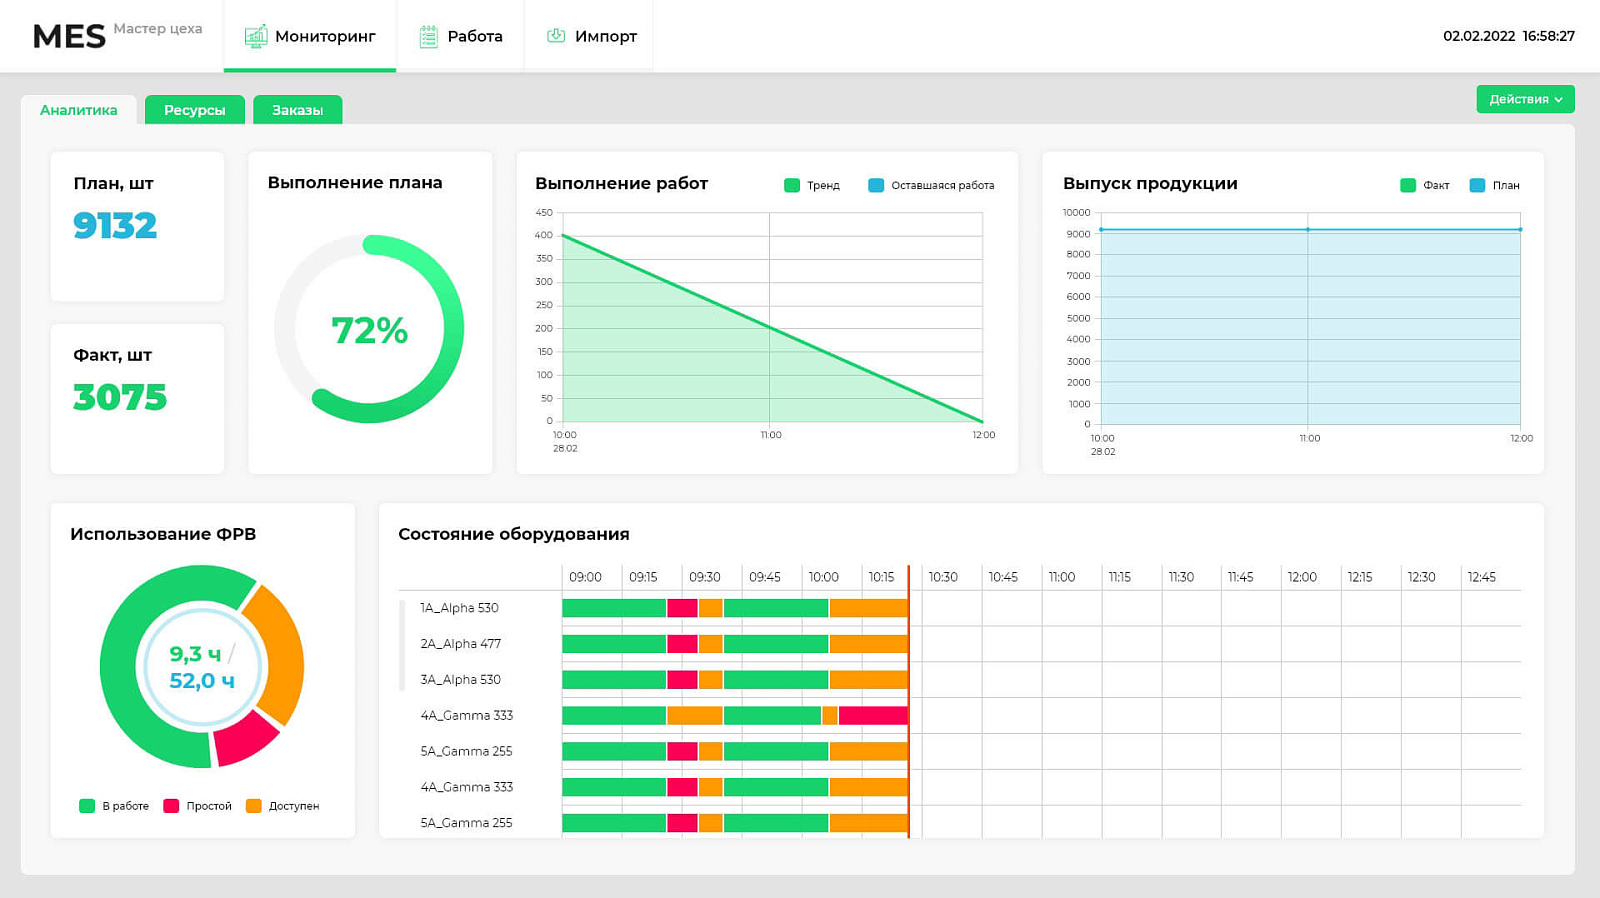Click the Мастер цеха label
The height and width of the screenshot is (898, 1600).
coord(158,28)
